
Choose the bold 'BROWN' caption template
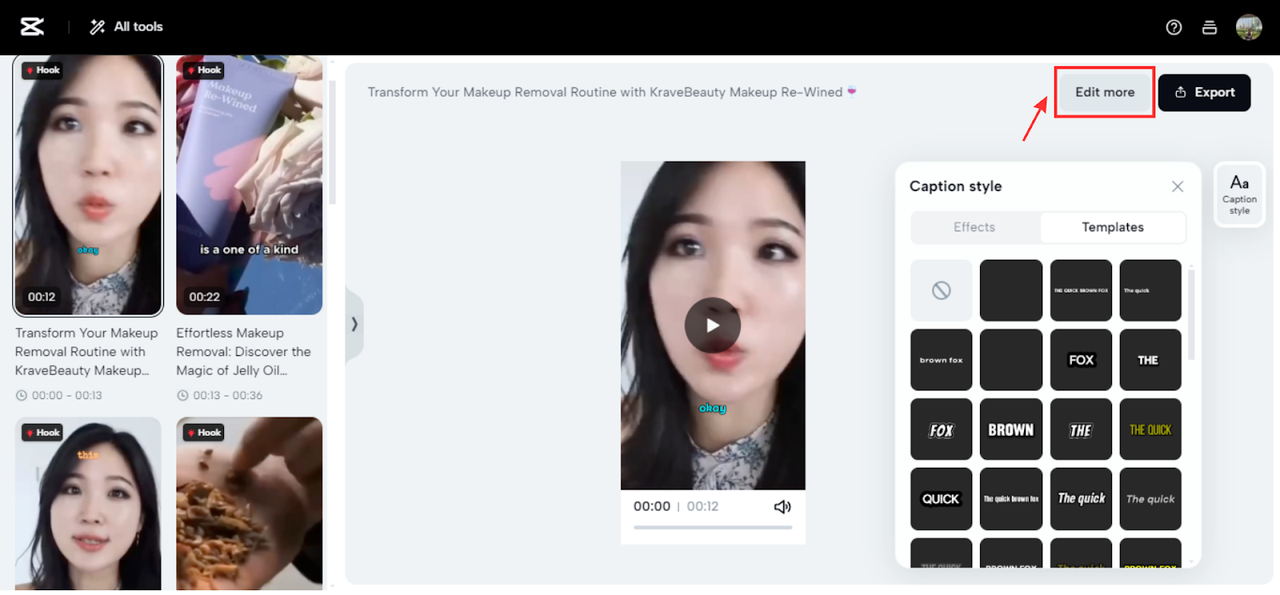1011,429
